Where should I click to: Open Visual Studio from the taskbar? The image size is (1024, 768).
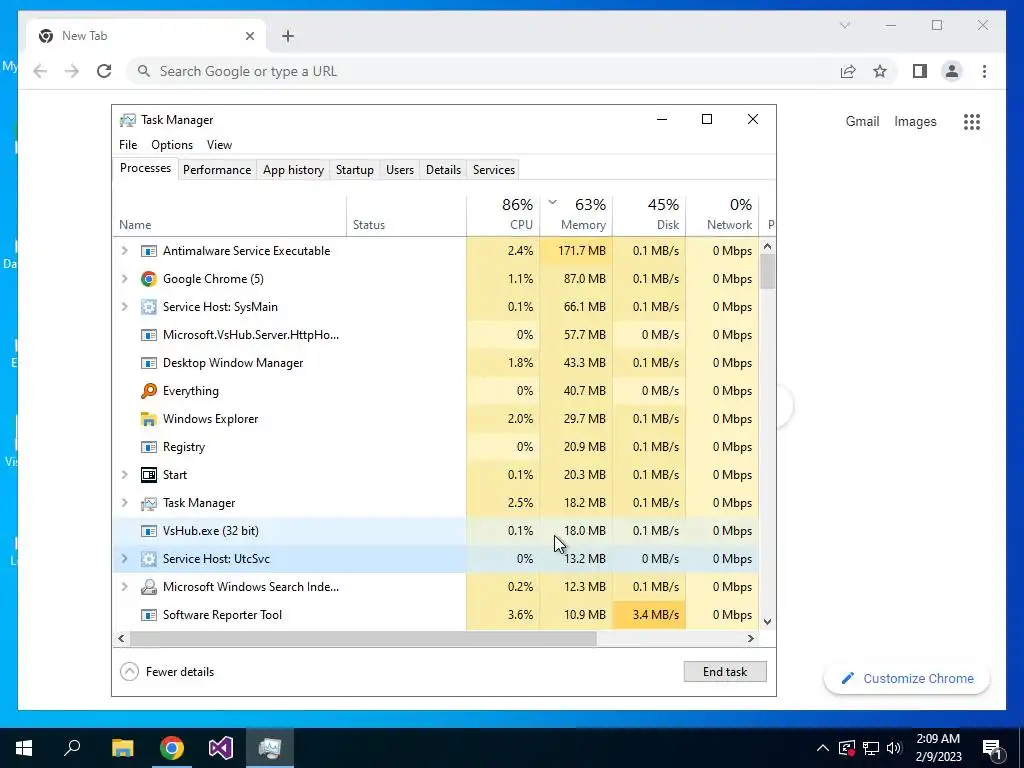click(221, 748)
